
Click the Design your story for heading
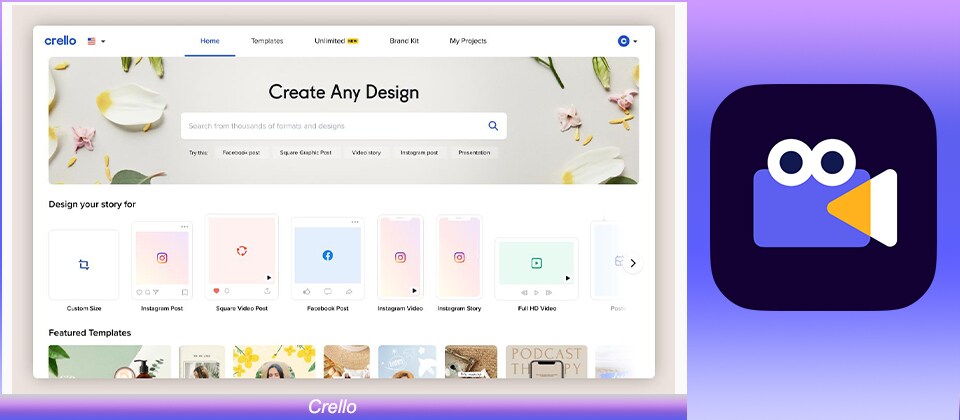pos(92,204)
